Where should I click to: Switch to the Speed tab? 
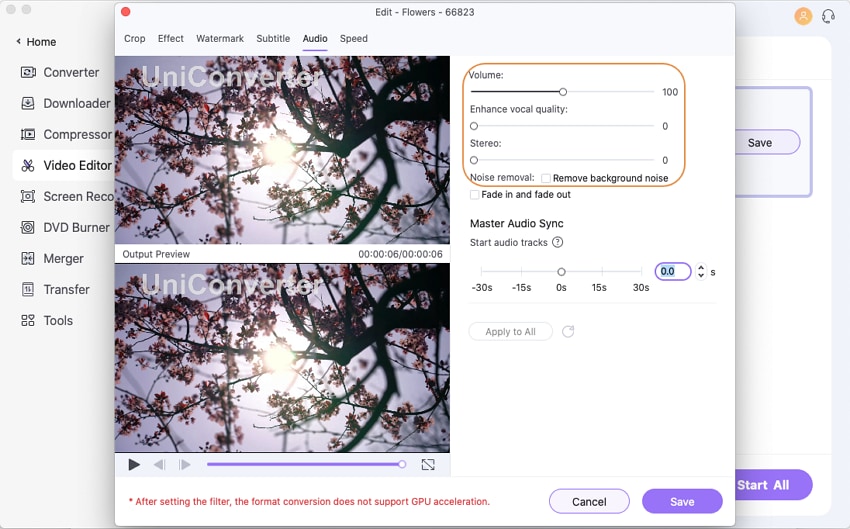click(x=353, y=38)
